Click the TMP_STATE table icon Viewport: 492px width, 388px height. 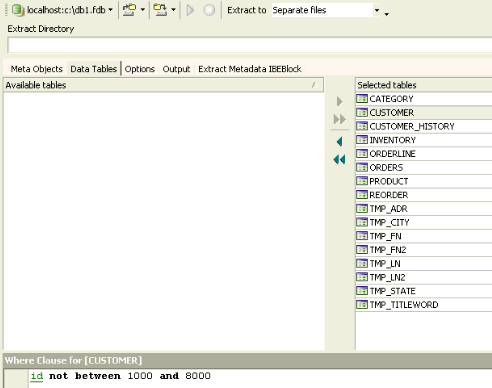pyautogui.click(x=362, y=291)
